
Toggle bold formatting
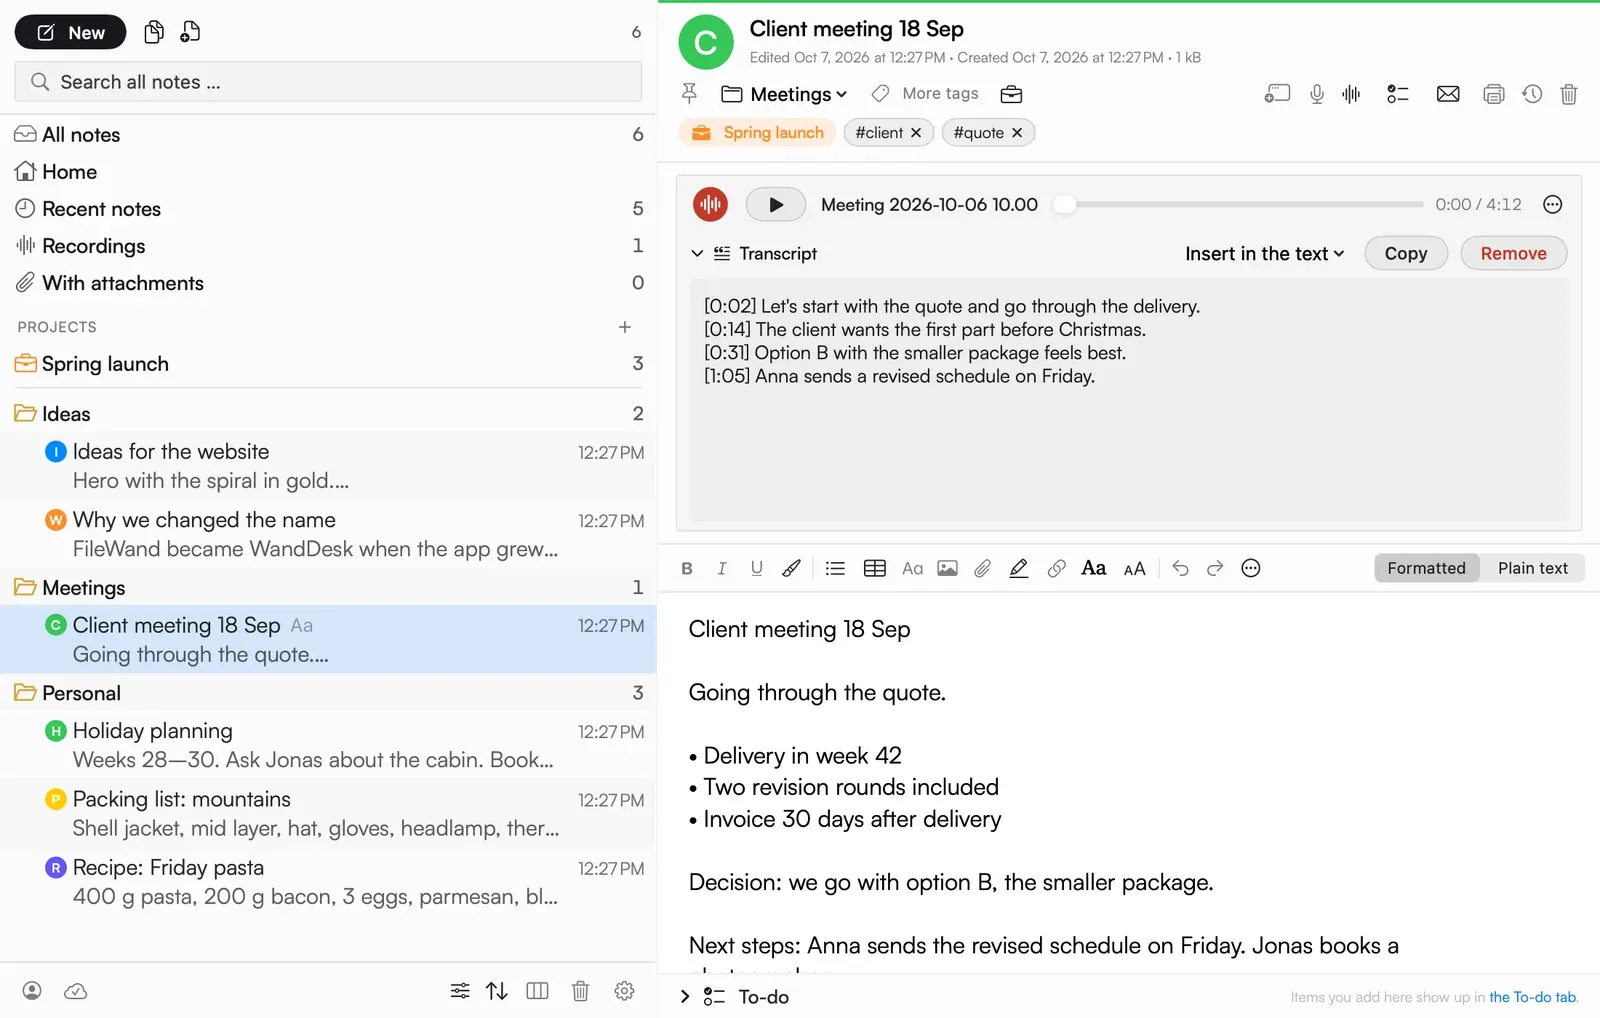[x=687, y=568]
